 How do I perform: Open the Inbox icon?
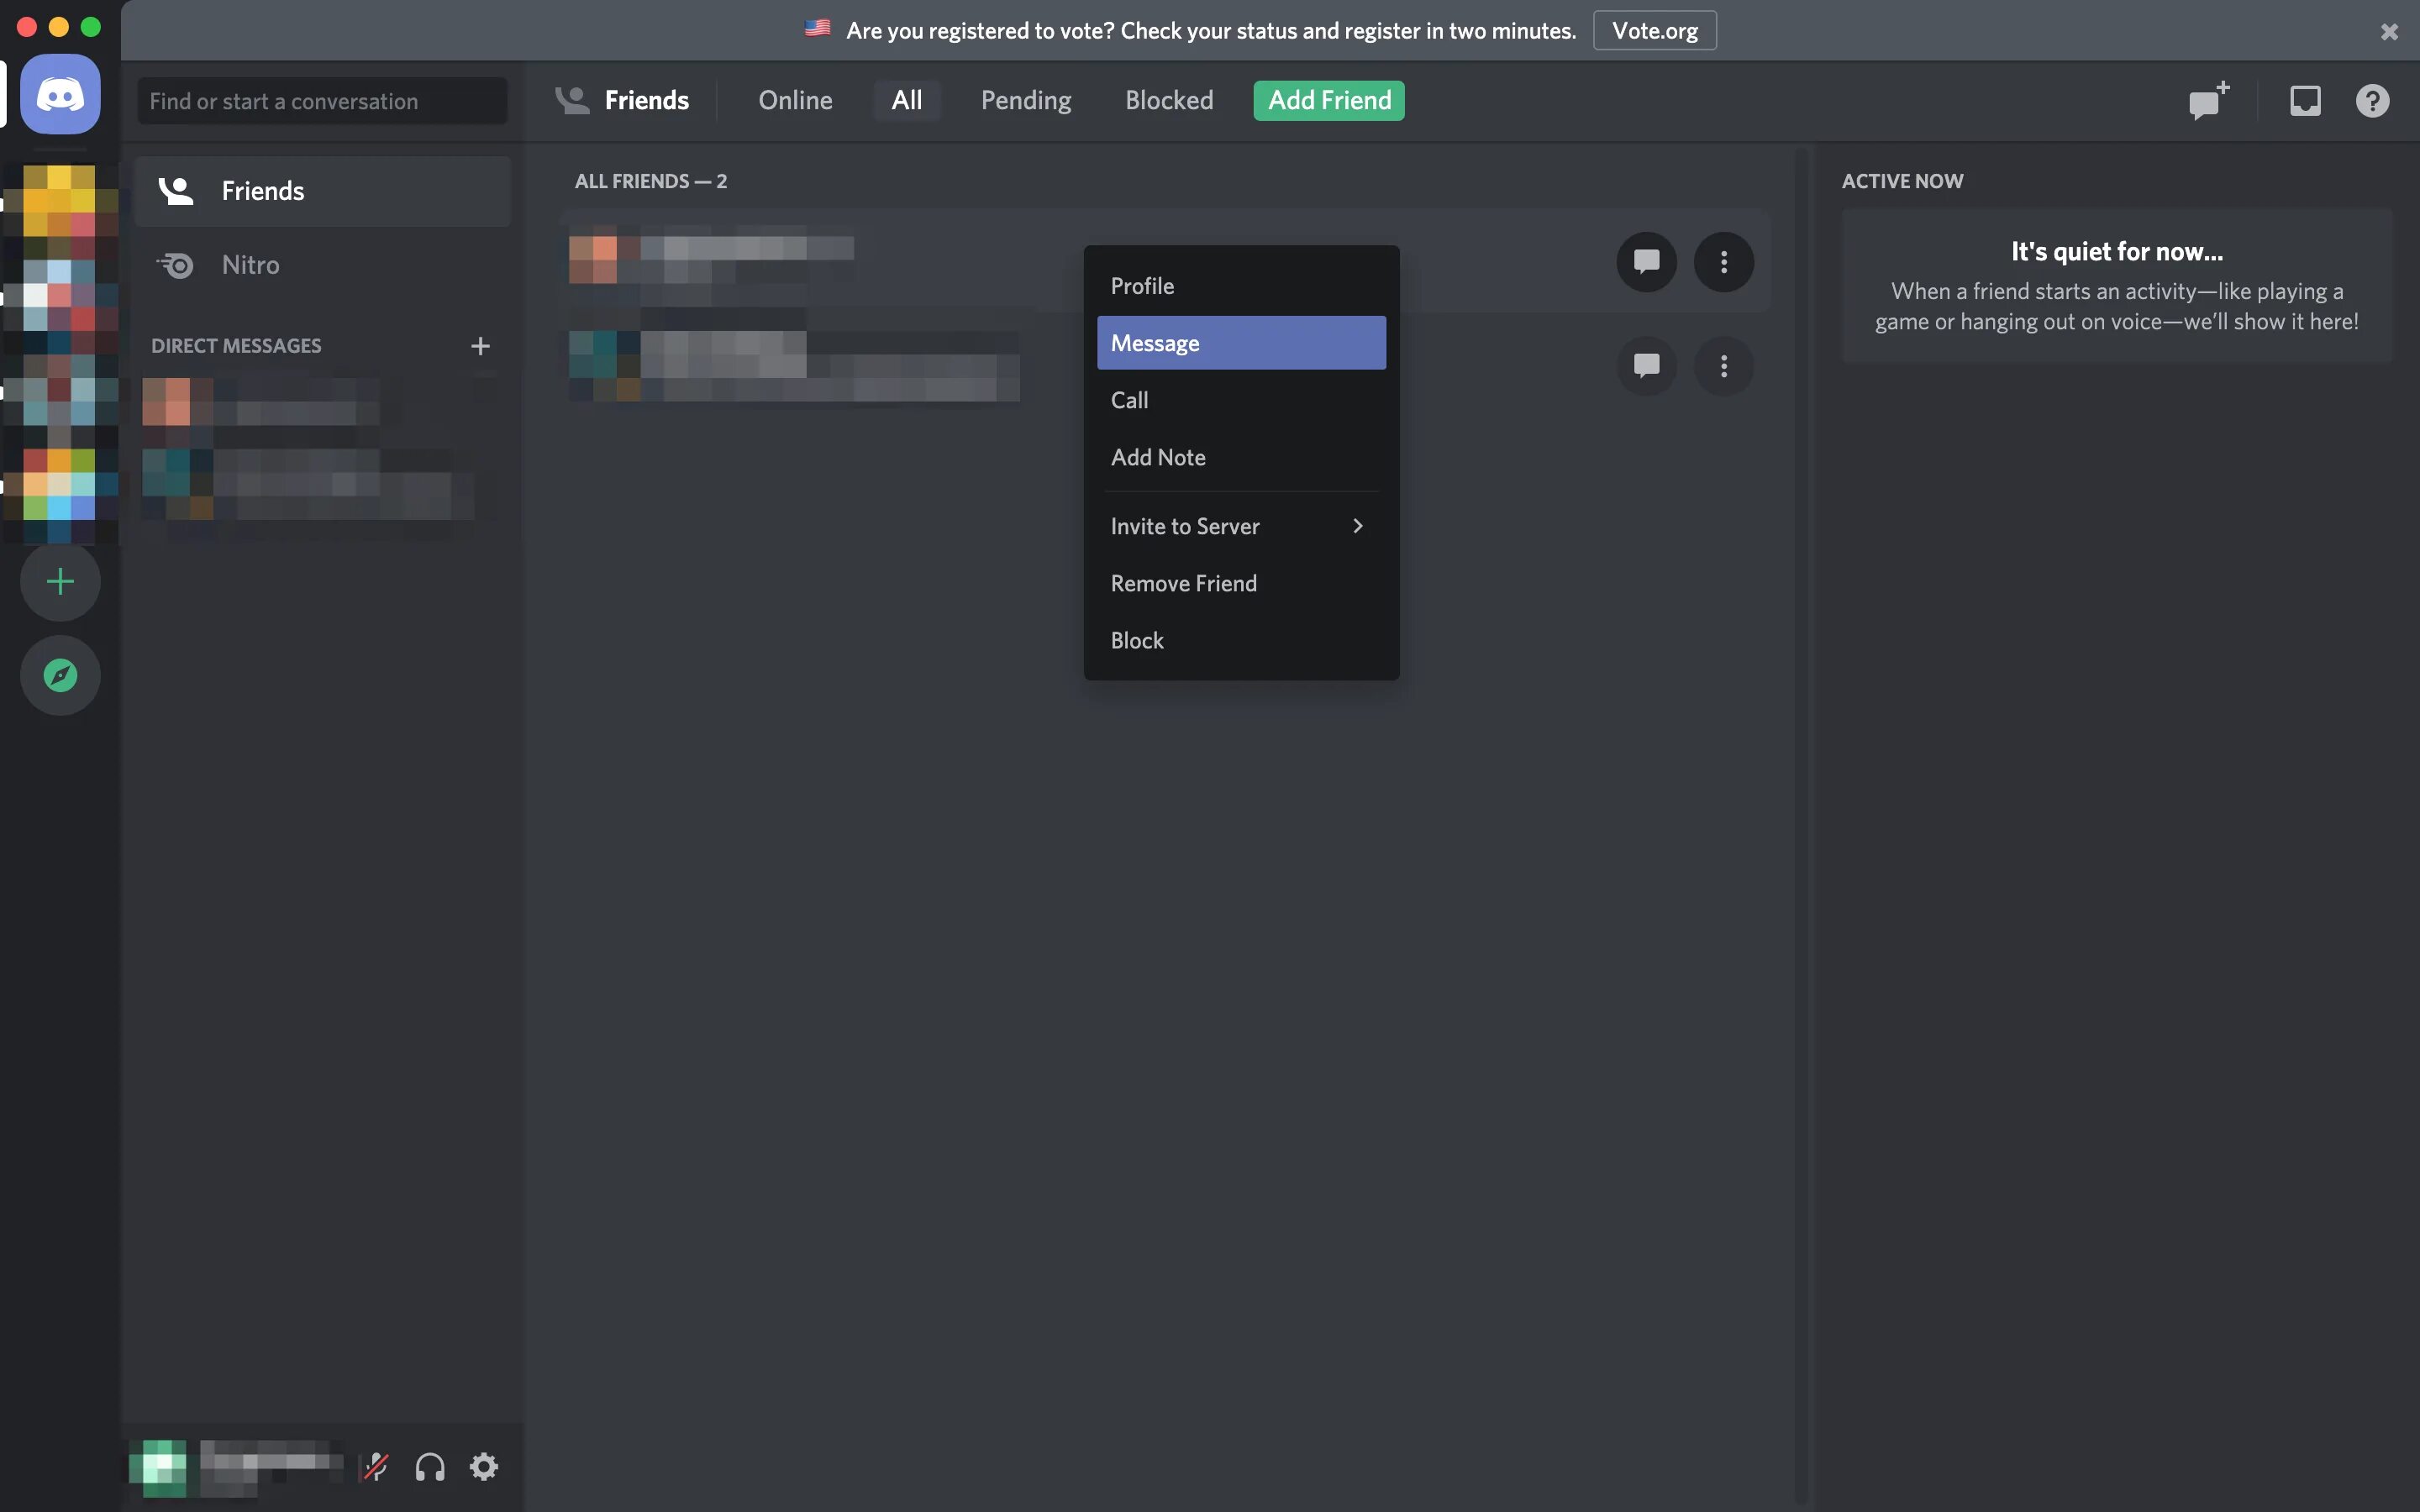click(x=2305, y=101)
